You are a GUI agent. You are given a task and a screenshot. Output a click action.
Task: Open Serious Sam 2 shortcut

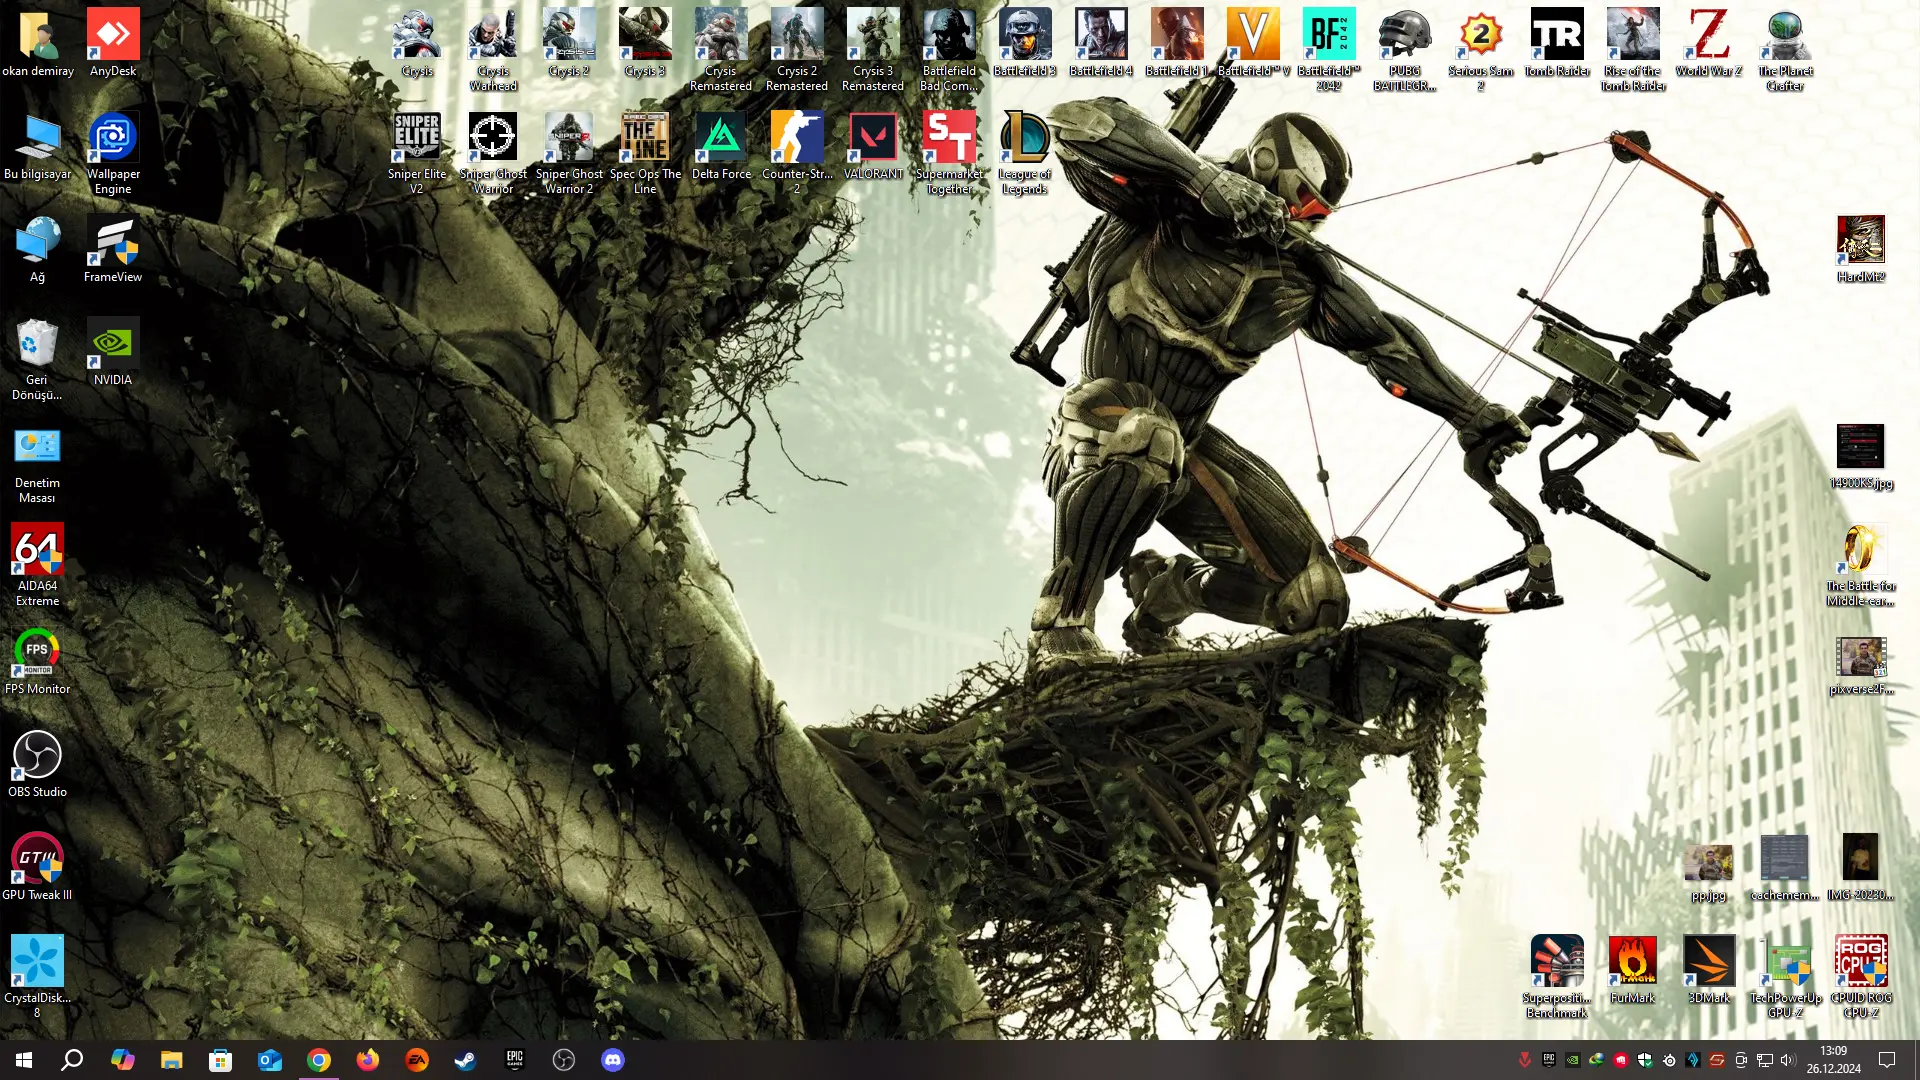point(1481,50)
